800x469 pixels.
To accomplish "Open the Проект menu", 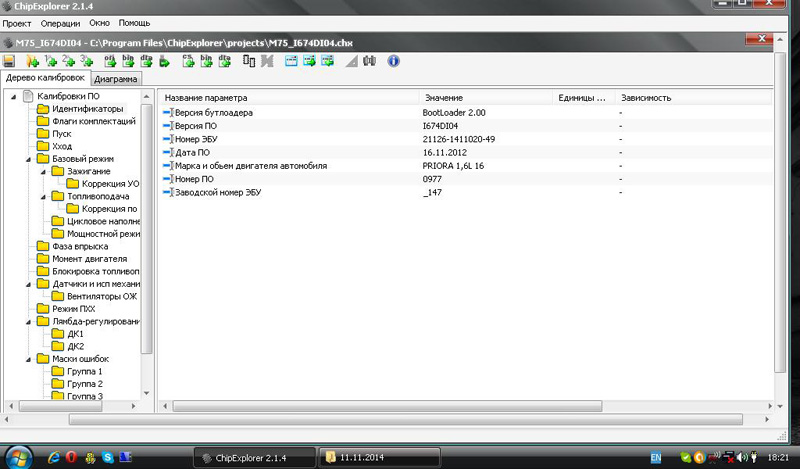I will coord(19,22).
